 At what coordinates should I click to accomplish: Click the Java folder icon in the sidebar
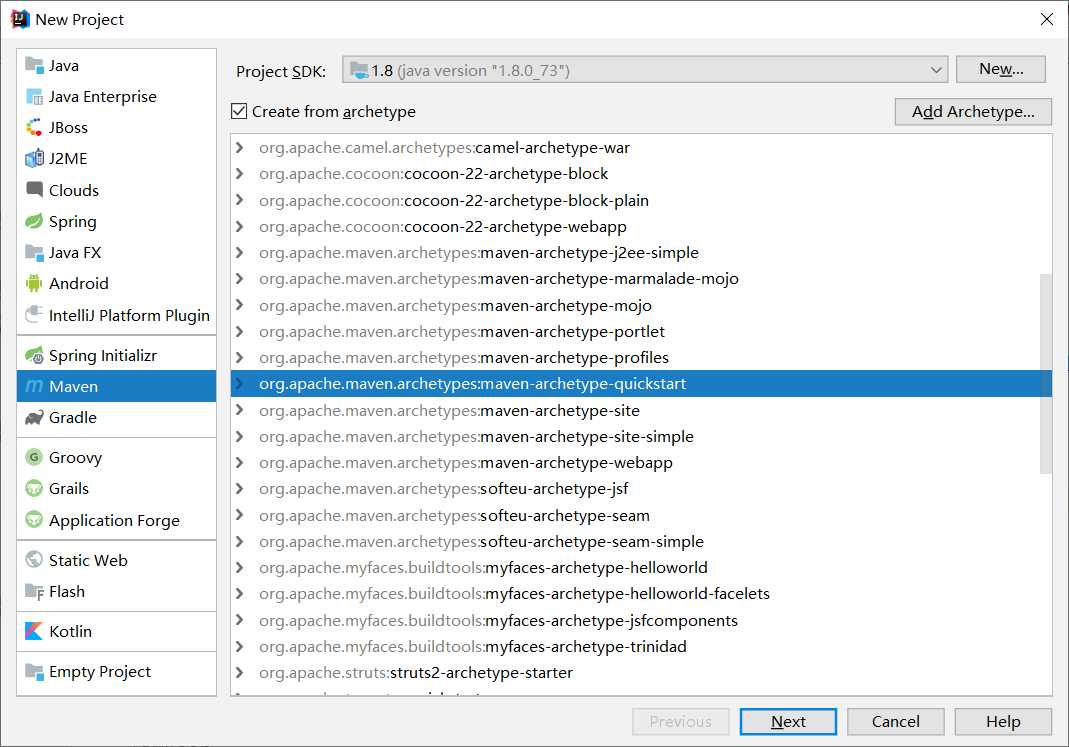[x=35, y=66]
